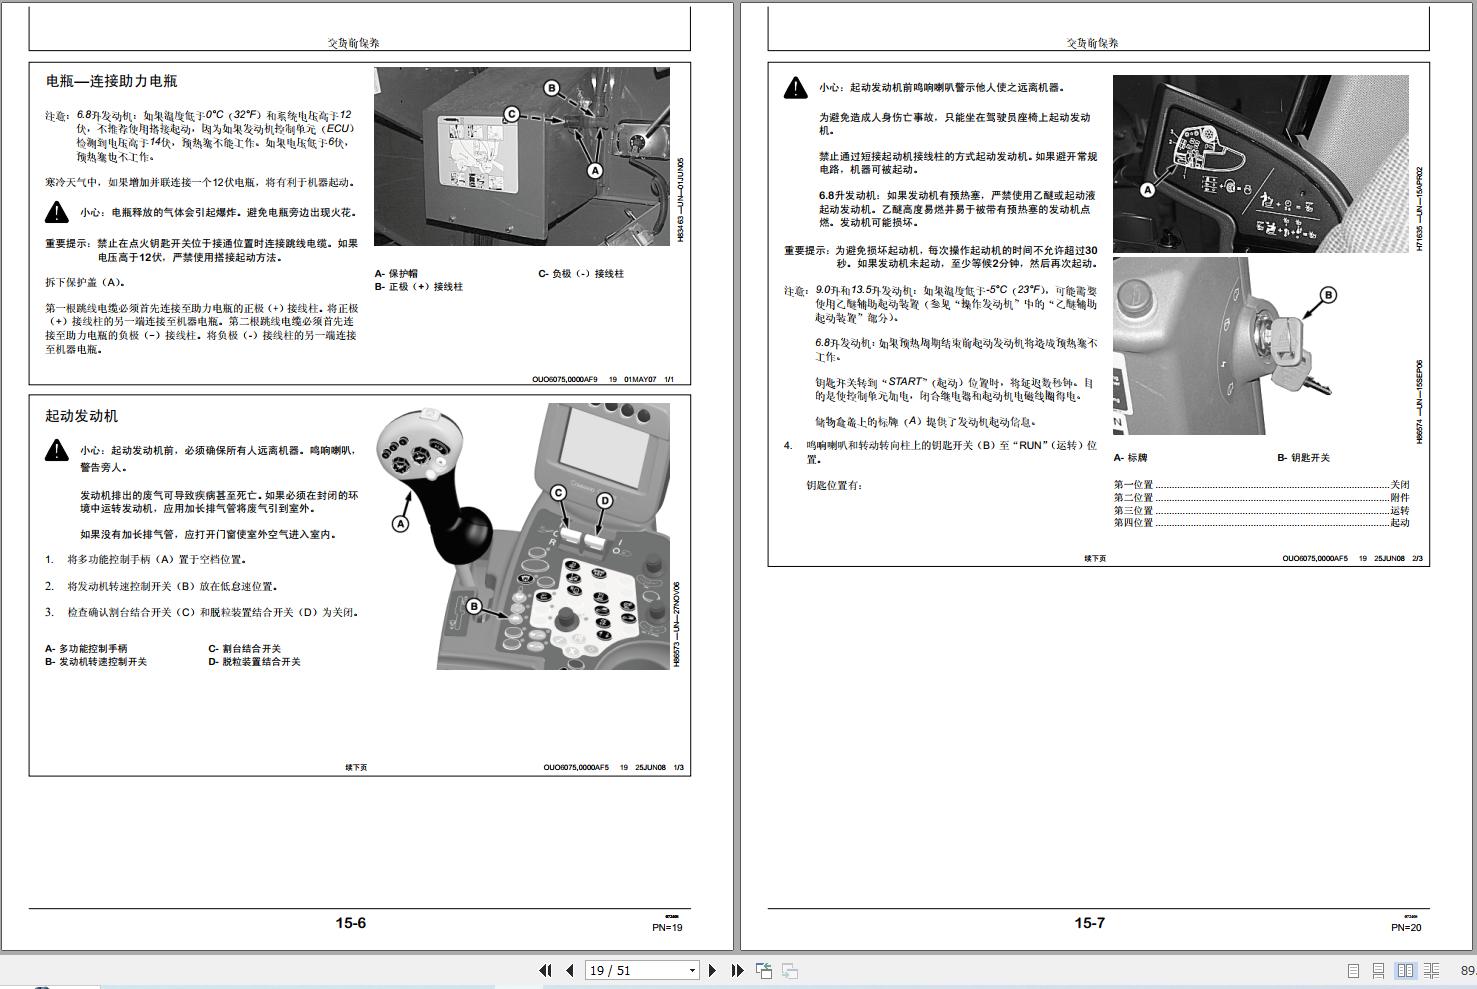
Task: Go to the previous page
Action: click(x=570, y=970)
